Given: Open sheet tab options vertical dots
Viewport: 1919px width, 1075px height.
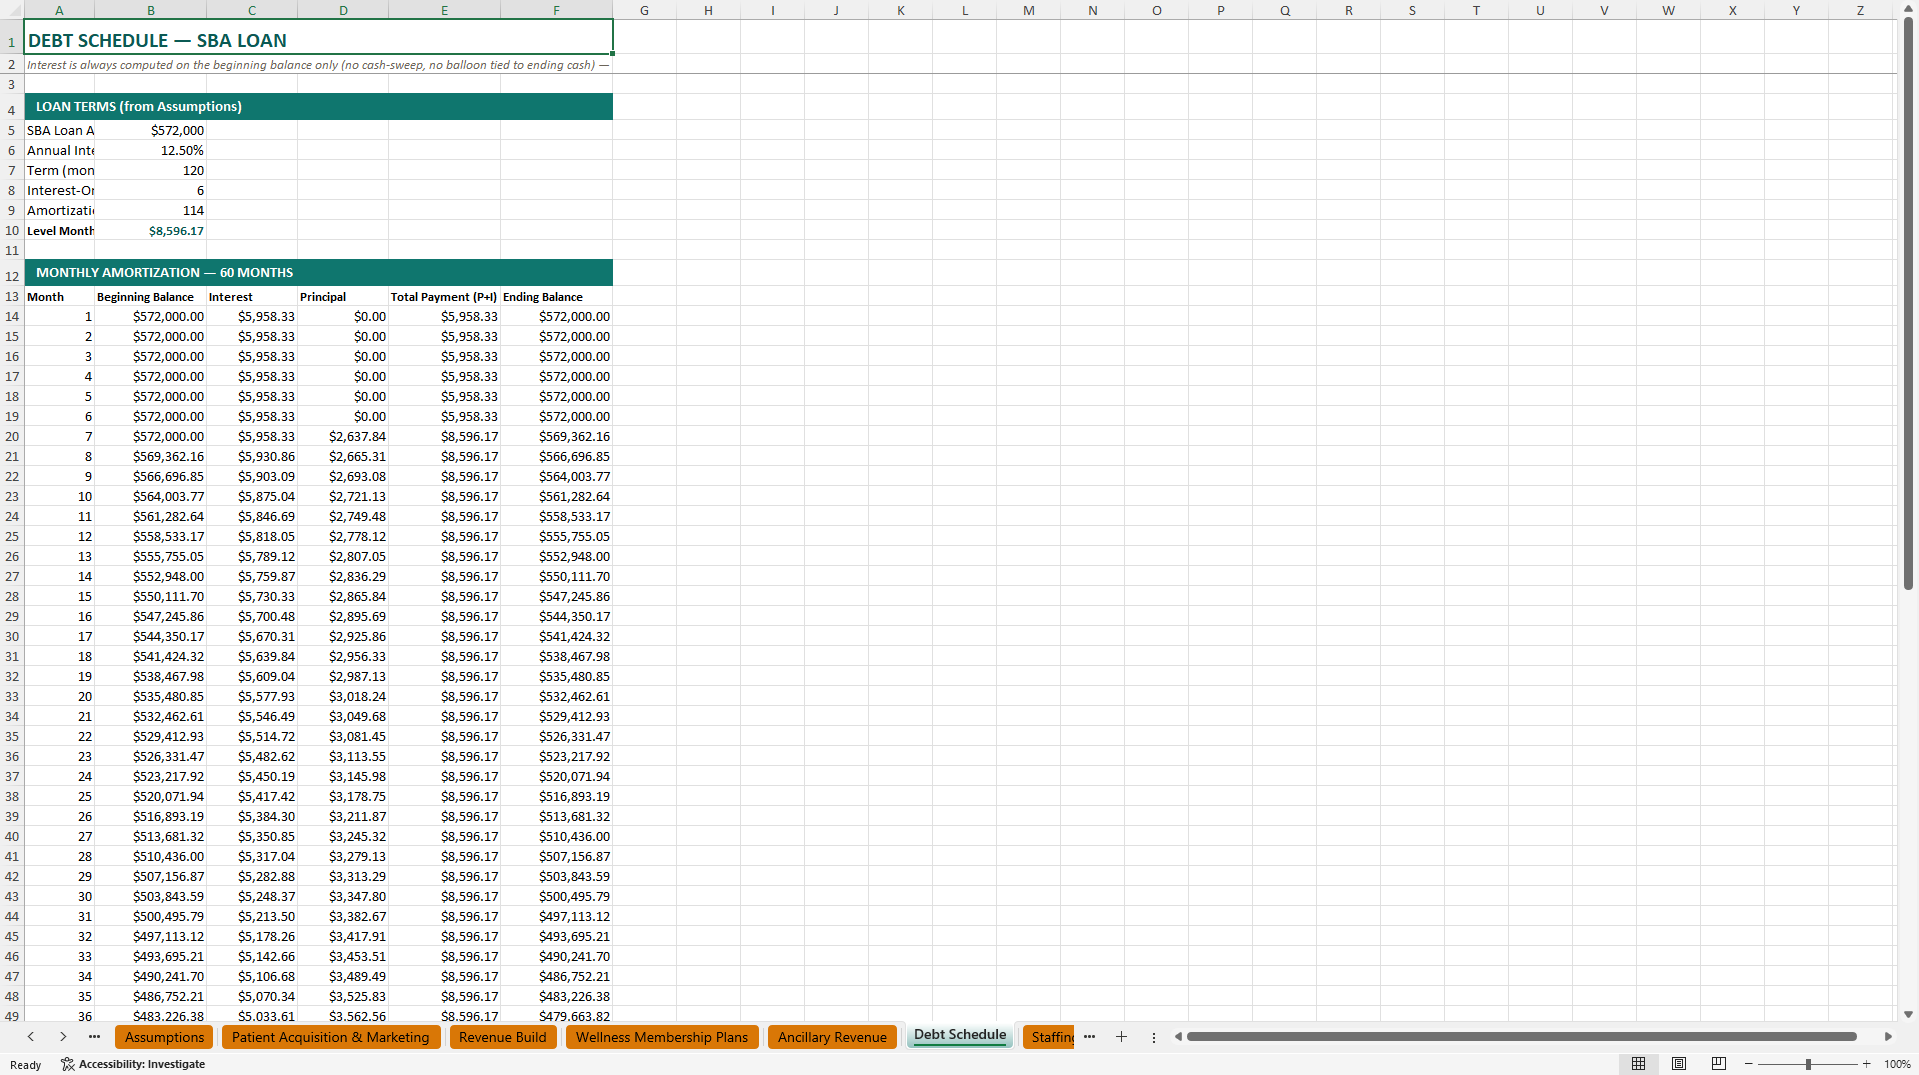Looking at the screenshot, I should coord(1153,1037).
